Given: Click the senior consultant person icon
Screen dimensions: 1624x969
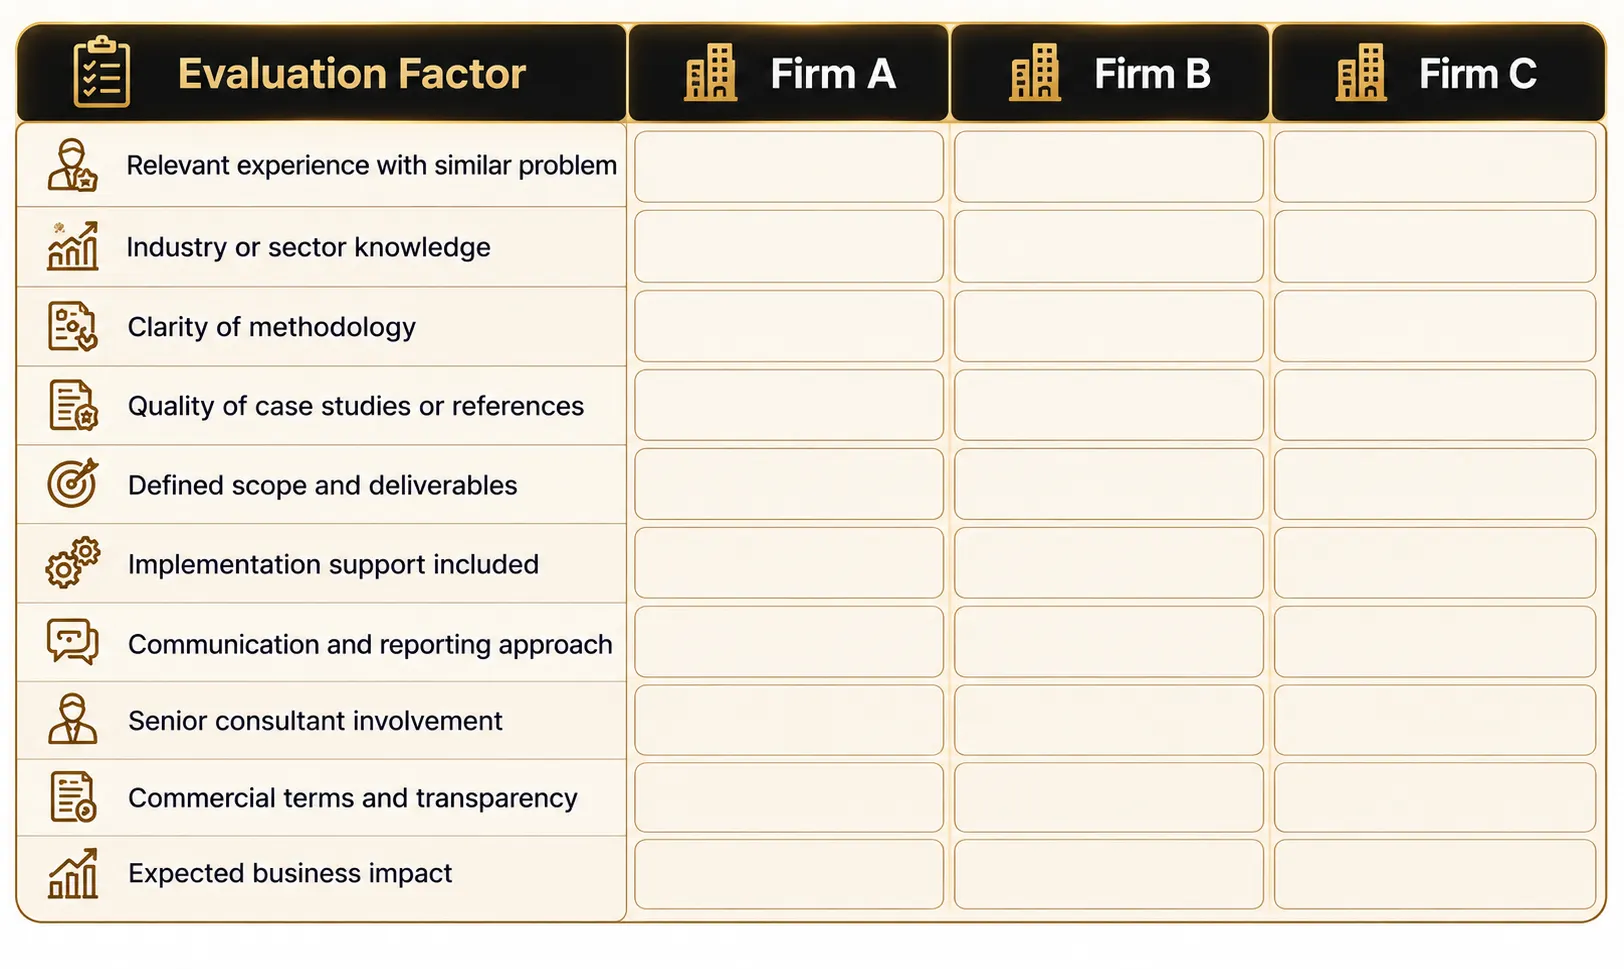Looking at the screenshot, I should point(73,719).
